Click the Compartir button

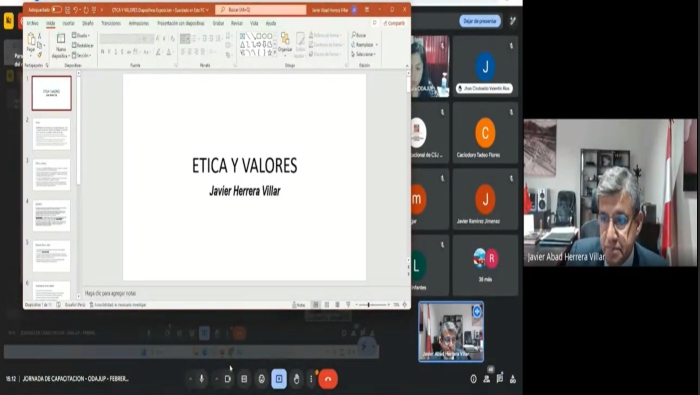pos(394,23)
